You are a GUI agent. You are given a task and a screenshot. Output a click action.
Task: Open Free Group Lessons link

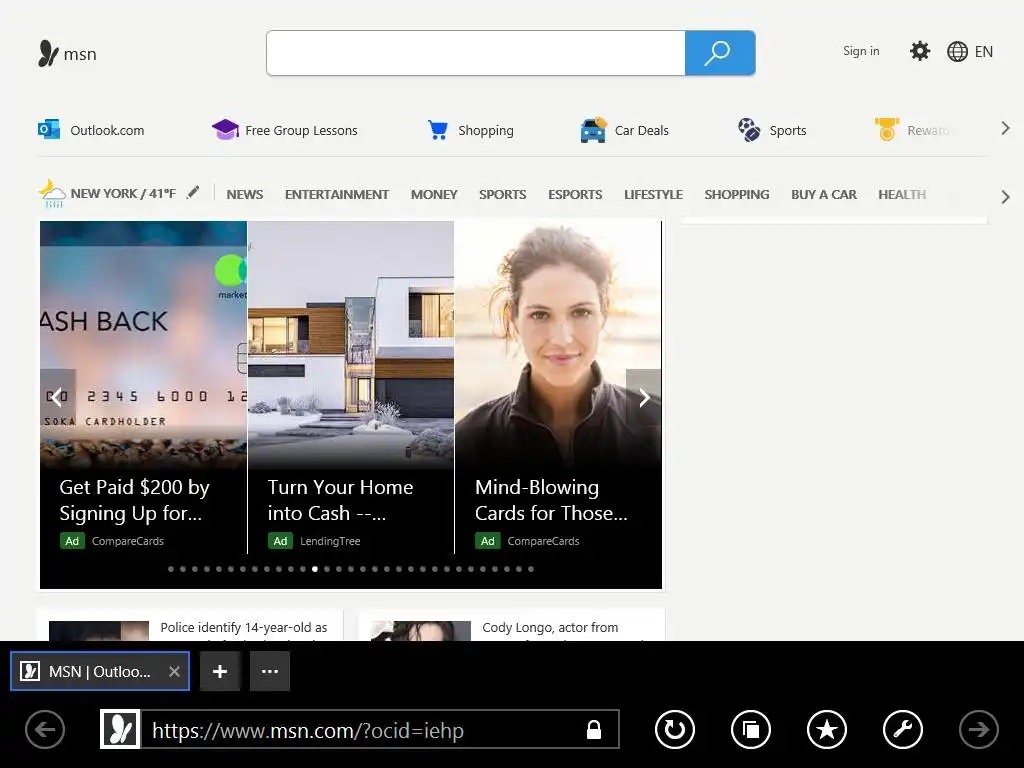pos(301,131)
